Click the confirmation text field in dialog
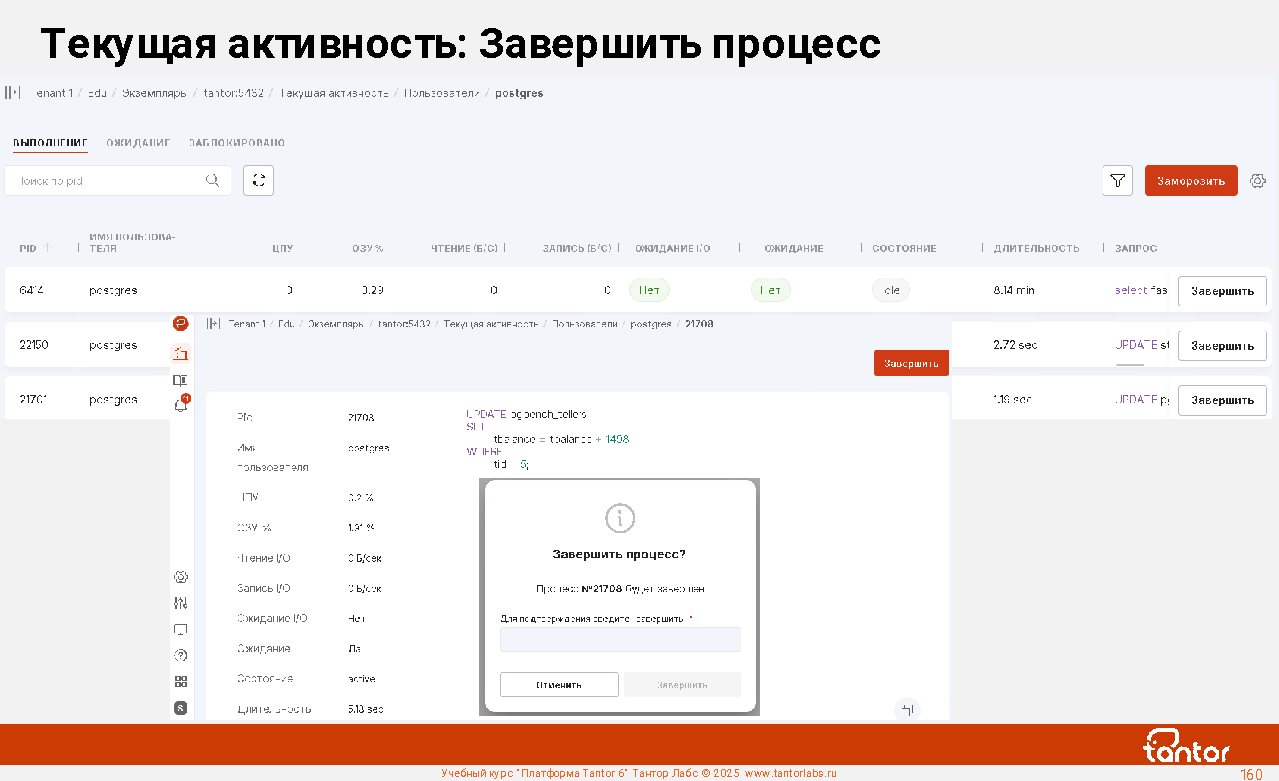This screenshot has width=1279, height=781. 620,640
